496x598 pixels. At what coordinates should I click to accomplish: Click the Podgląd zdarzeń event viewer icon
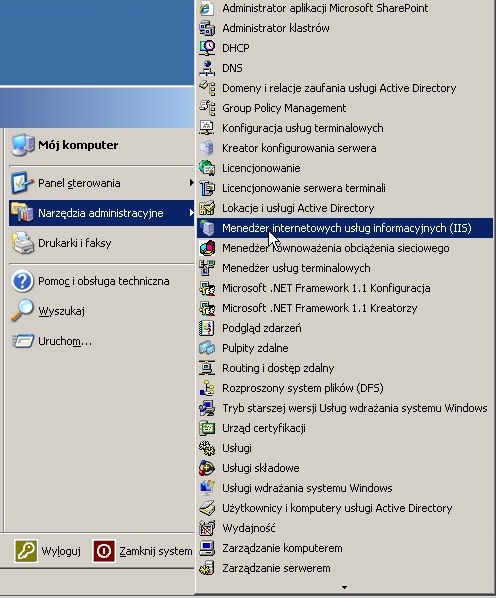pos(207,328)
